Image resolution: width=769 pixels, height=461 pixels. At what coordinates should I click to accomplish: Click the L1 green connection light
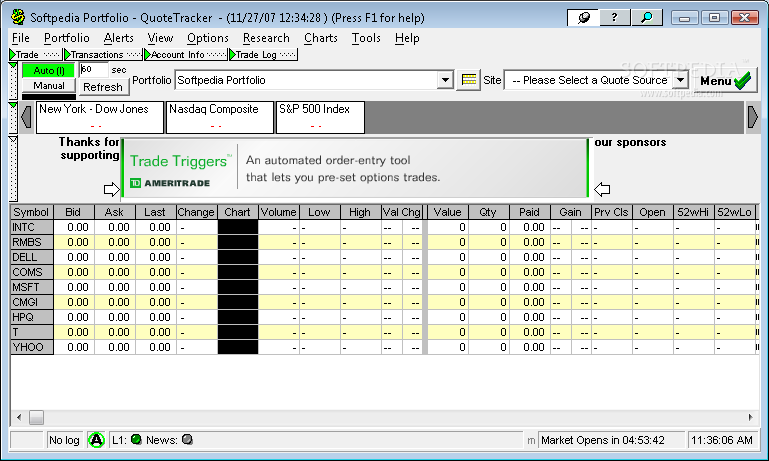(136, 439)
